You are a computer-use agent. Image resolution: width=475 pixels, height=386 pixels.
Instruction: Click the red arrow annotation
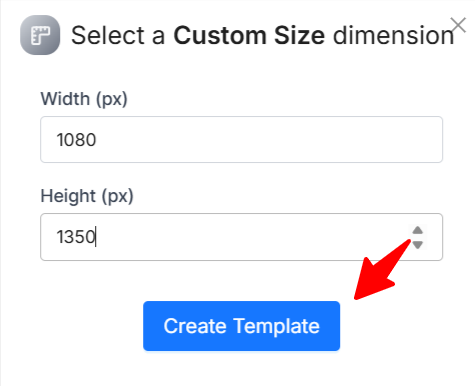tap(383, 269)
